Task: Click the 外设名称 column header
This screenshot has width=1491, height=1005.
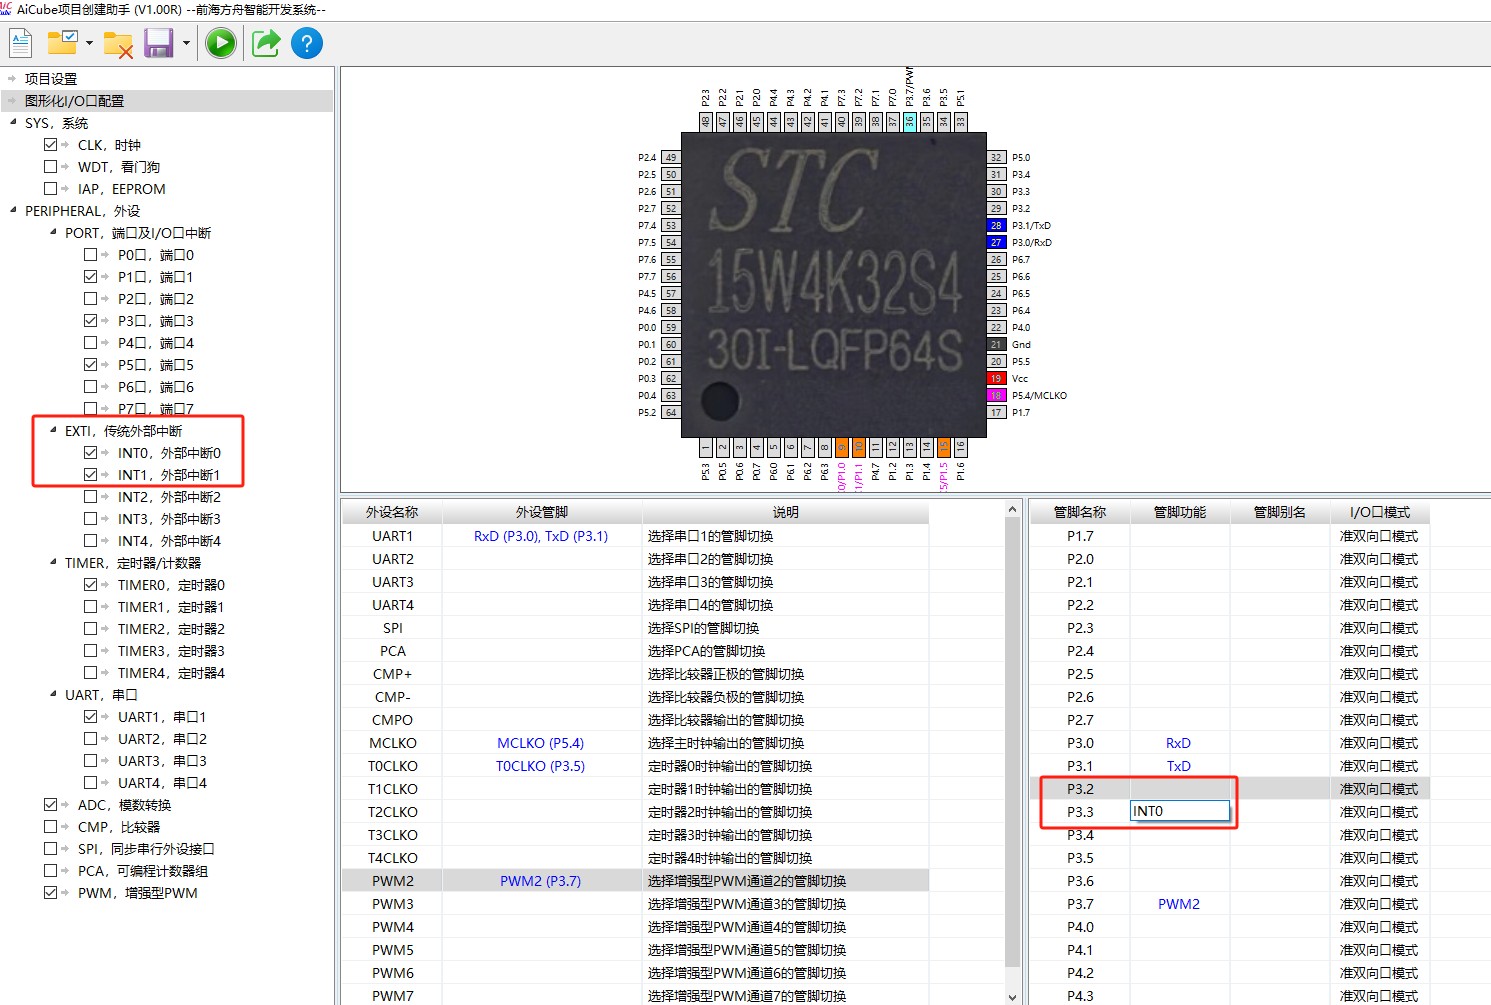Action: (x=392, y=512)
